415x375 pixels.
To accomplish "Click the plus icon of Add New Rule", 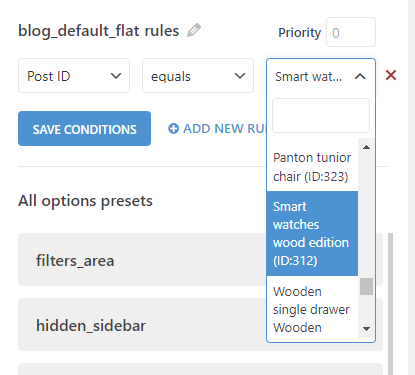I will pyautogui.click(x=173, y=128).
